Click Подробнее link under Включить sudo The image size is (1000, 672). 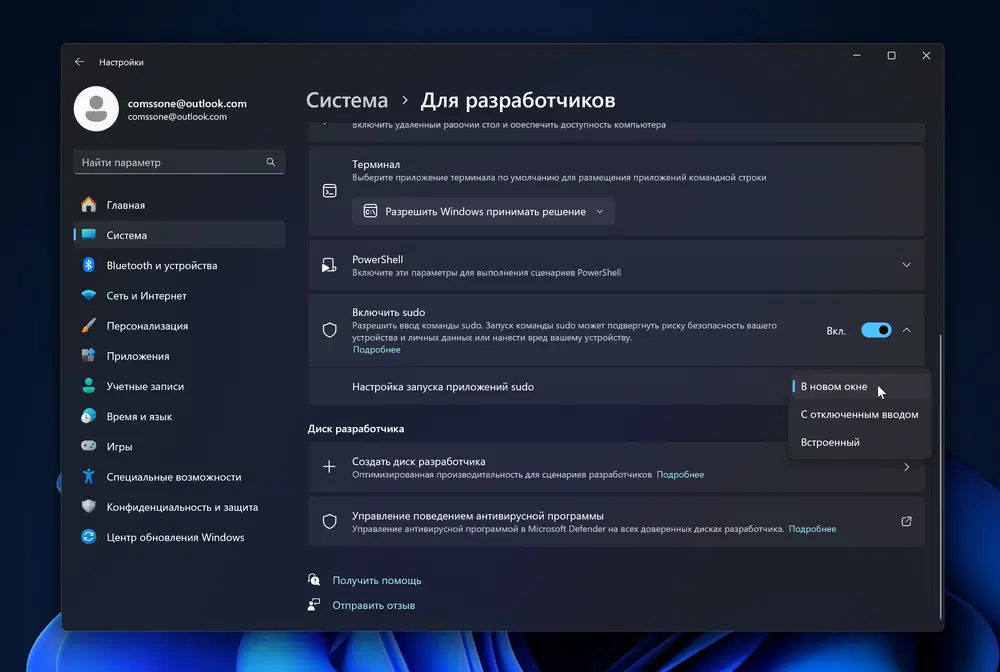pyautogui.click(x=376, y=349)
